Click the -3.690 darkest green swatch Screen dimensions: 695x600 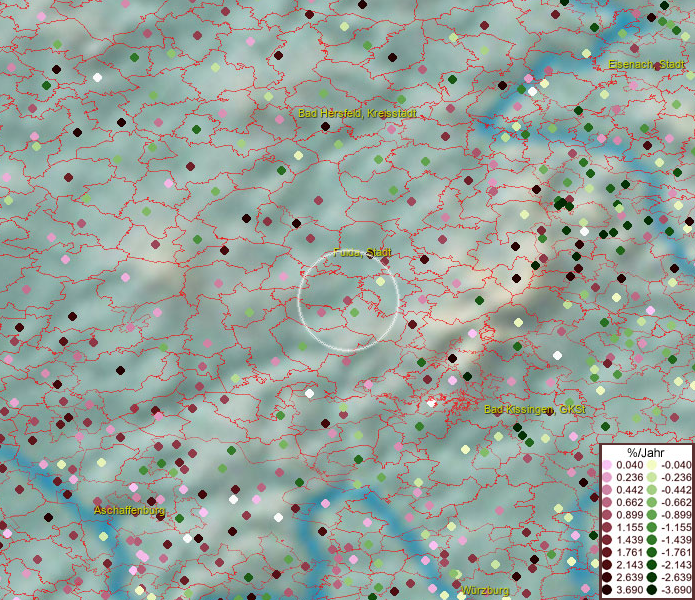point(652,590)
